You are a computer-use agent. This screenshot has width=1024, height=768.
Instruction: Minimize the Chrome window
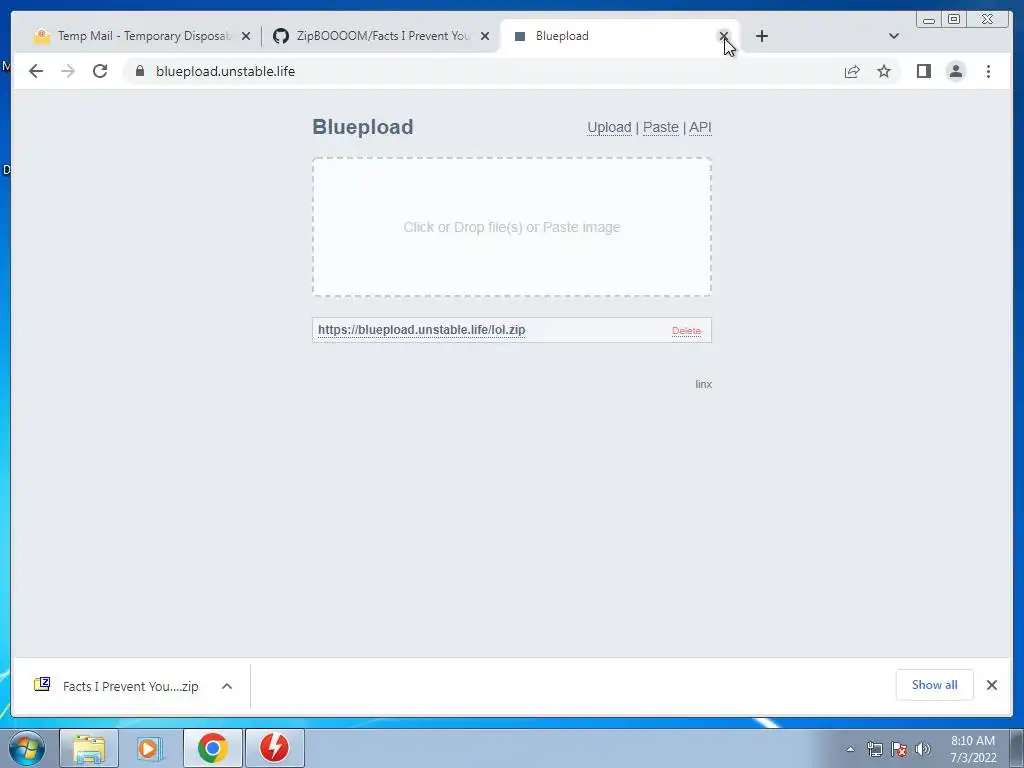point(929,20)
